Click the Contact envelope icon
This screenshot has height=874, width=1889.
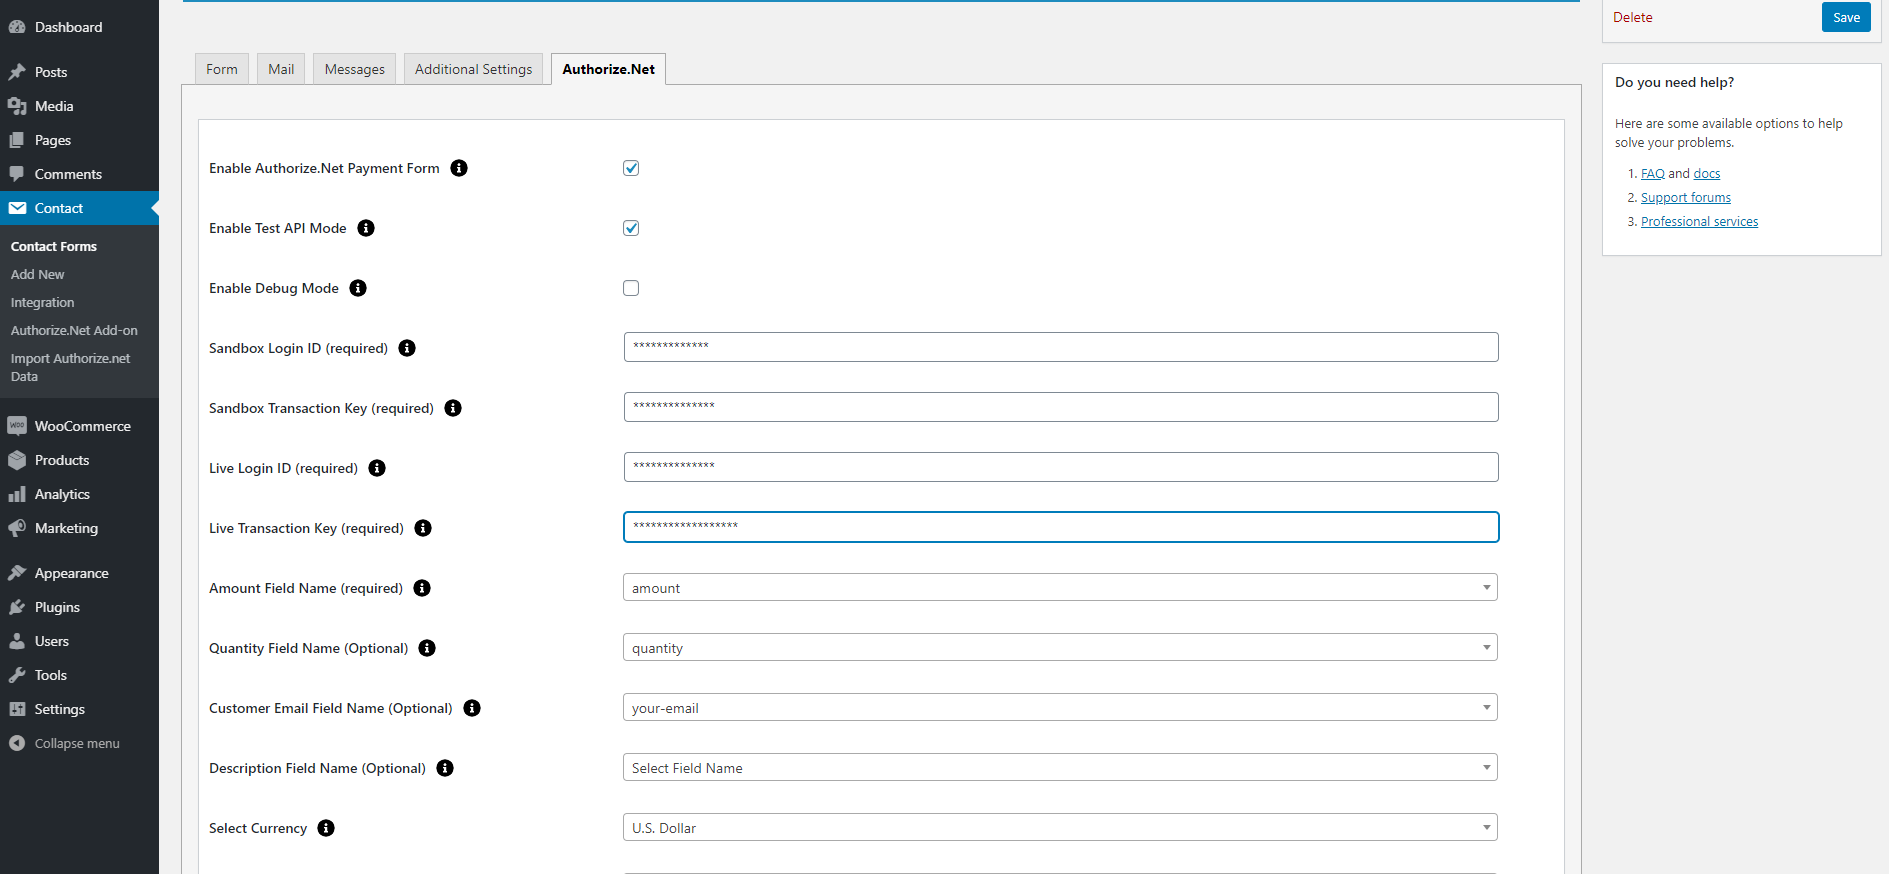click(x=17, y=208)
